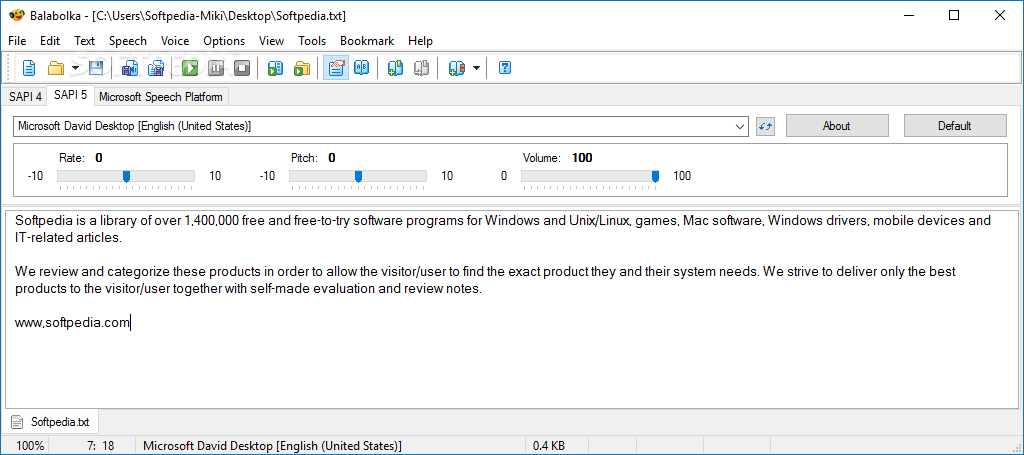Click the greyed go to bookmark icon

click(x=422, y=68)
